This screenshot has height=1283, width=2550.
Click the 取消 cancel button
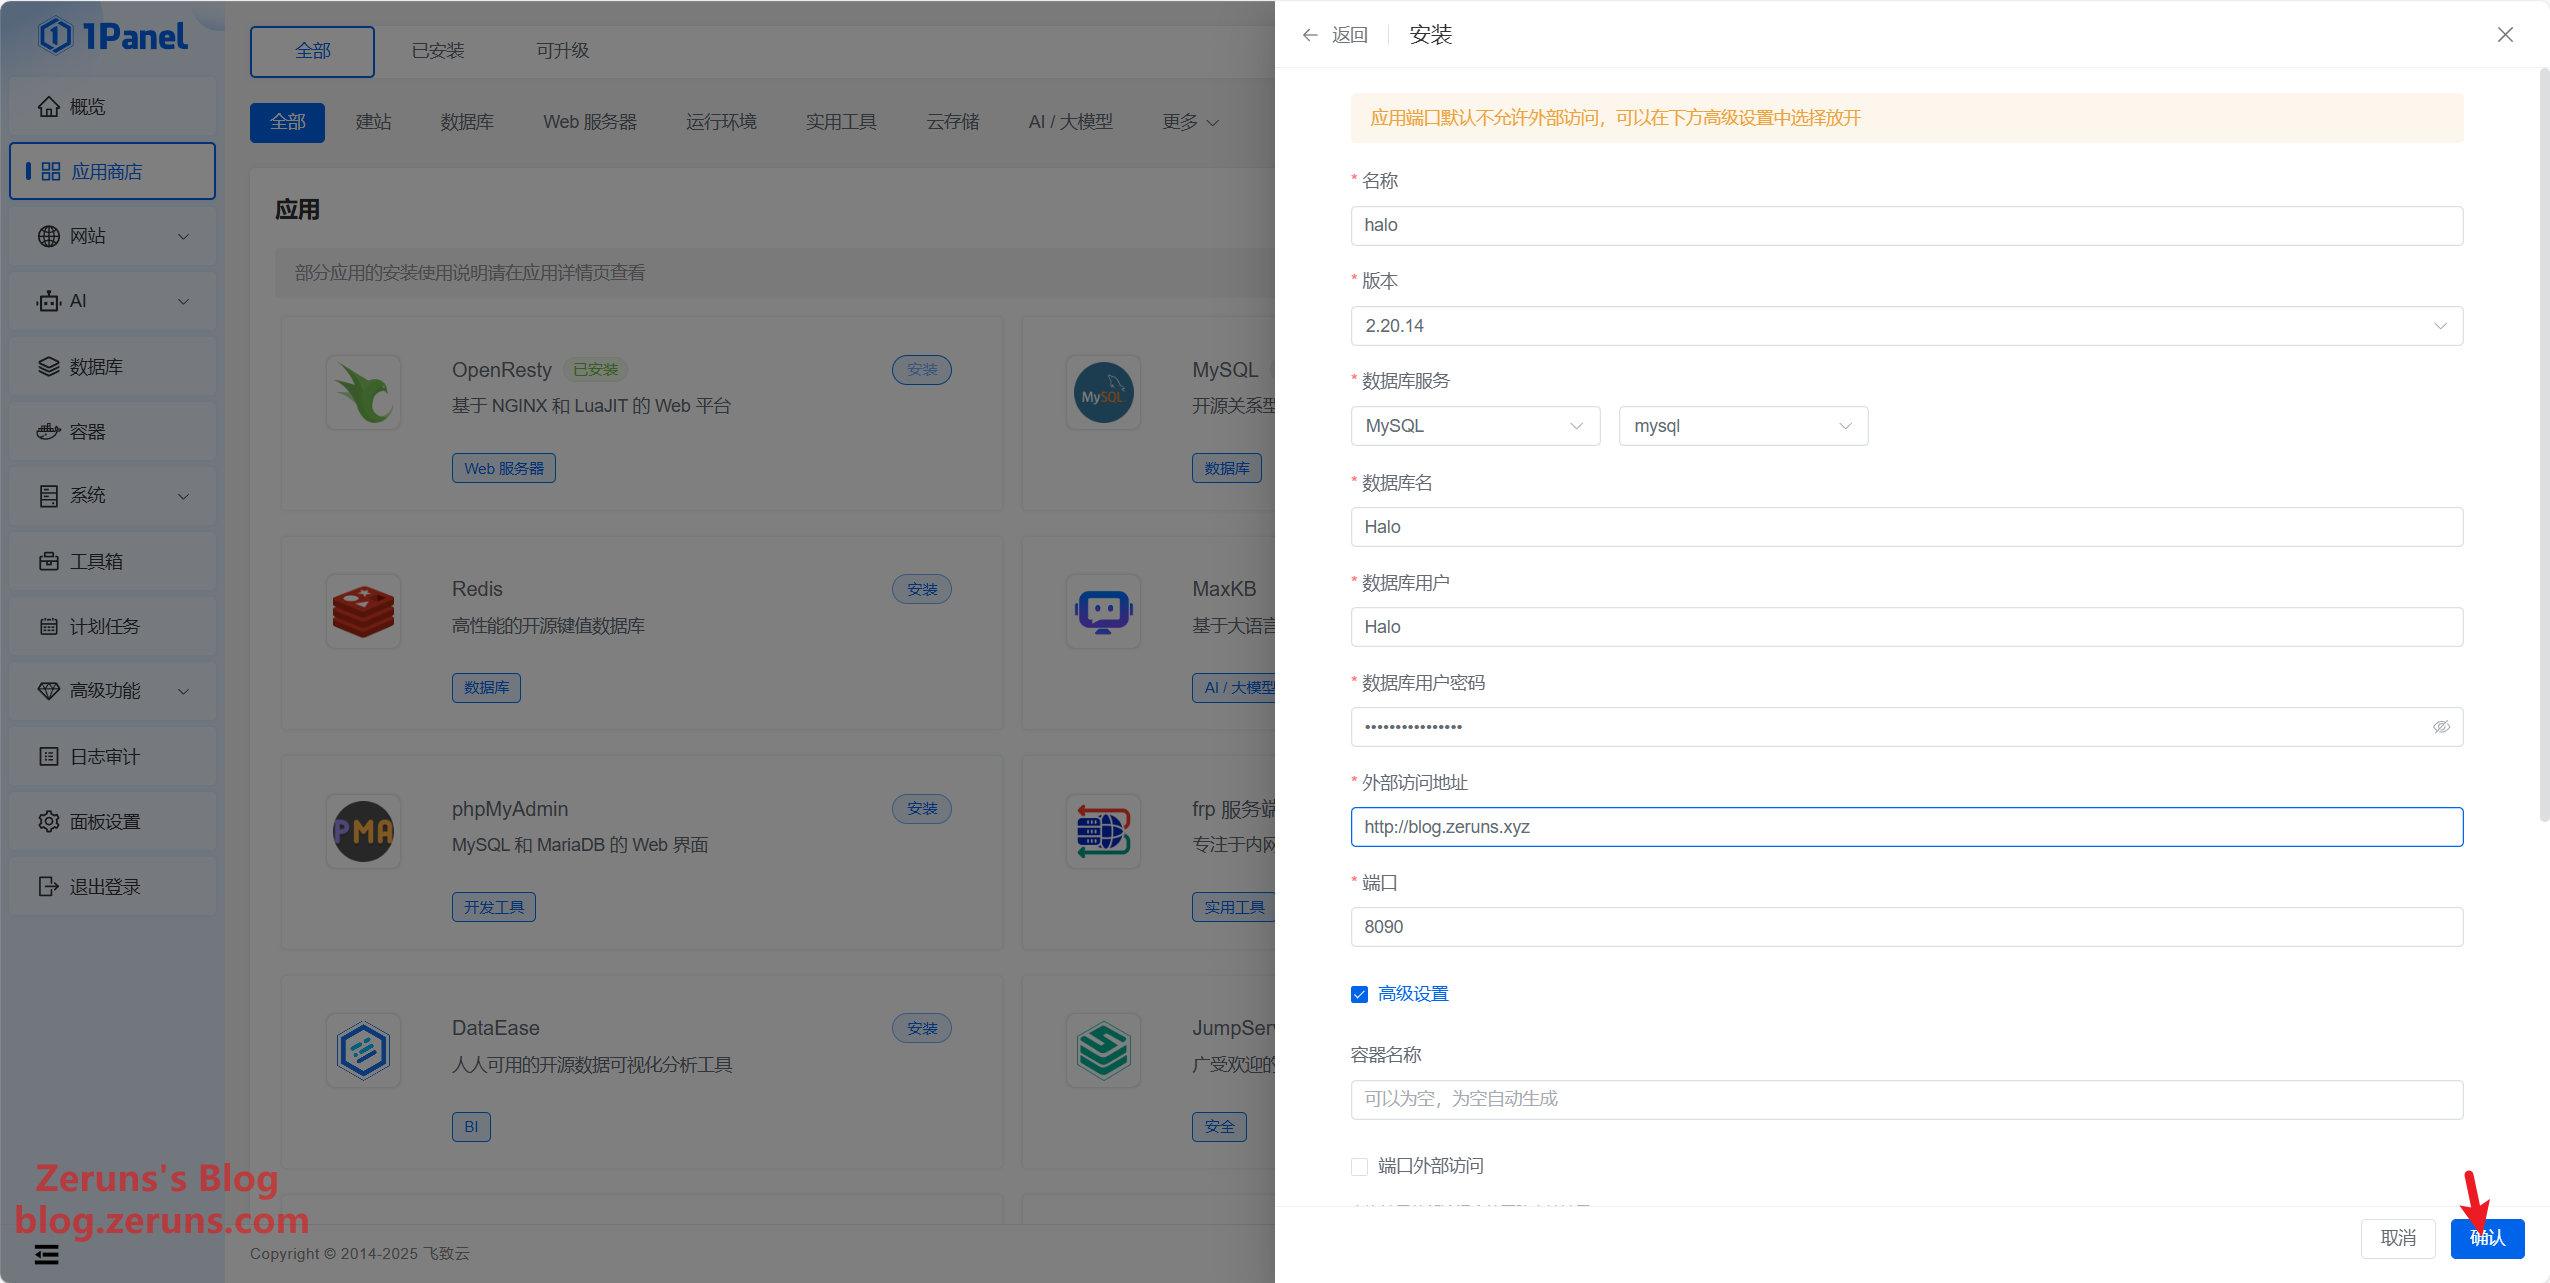click(x=2398, y=1238)
